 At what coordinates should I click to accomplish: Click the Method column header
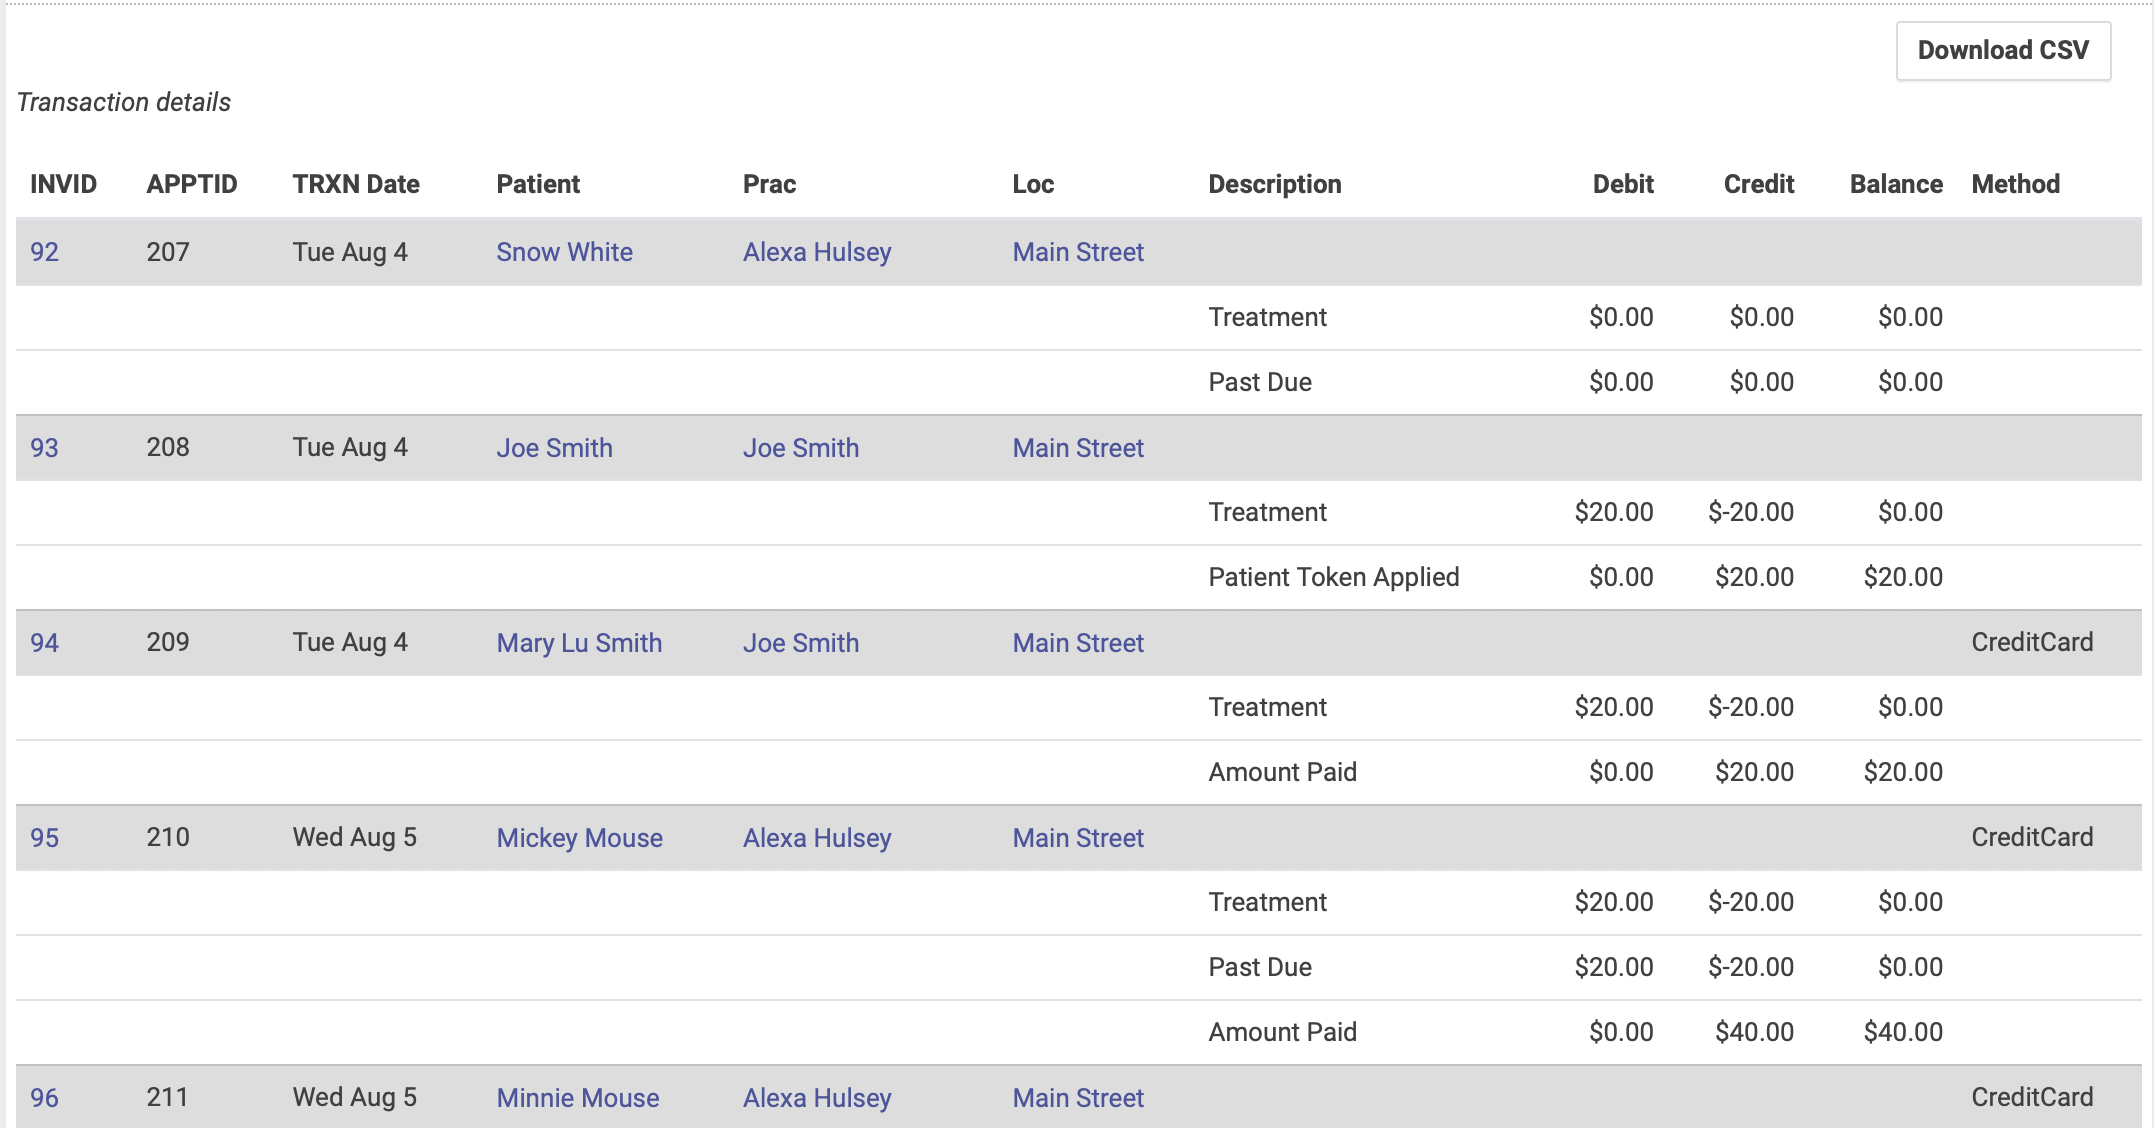pyautogui.click(x=2015, y=184)
